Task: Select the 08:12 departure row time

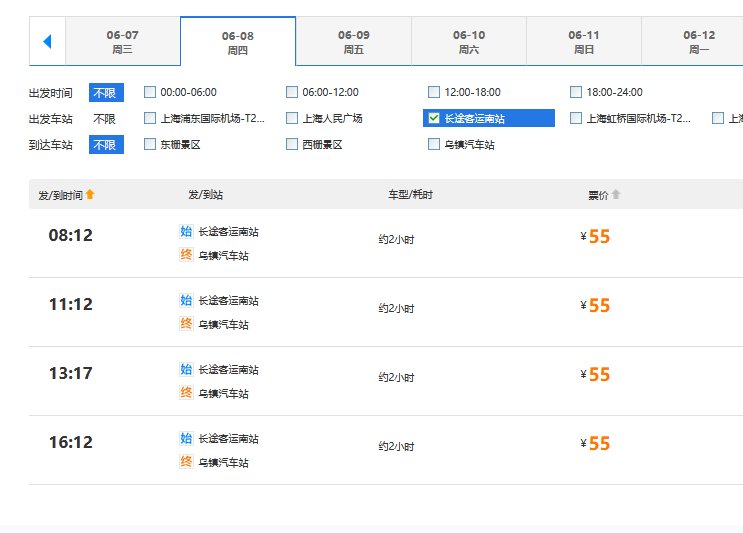Action: 71,235
